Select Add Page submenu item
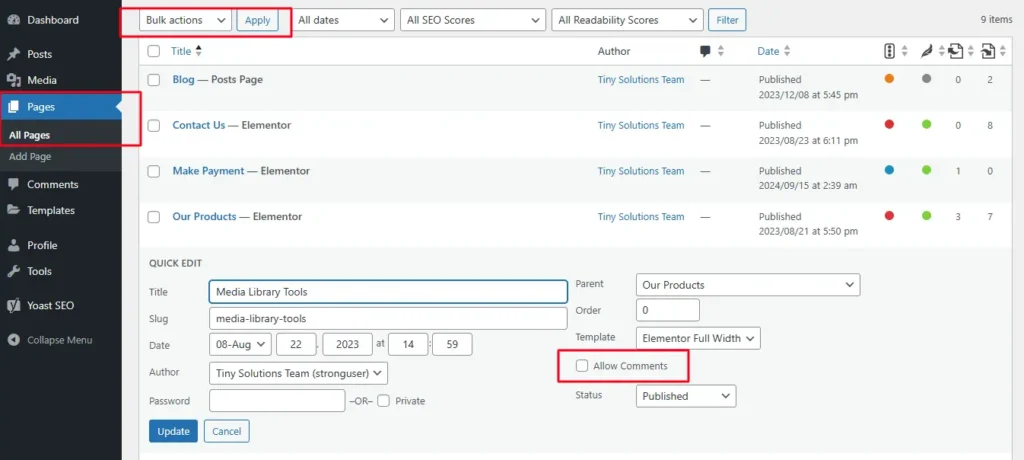The image size is (1024, 460). point(30,157)
